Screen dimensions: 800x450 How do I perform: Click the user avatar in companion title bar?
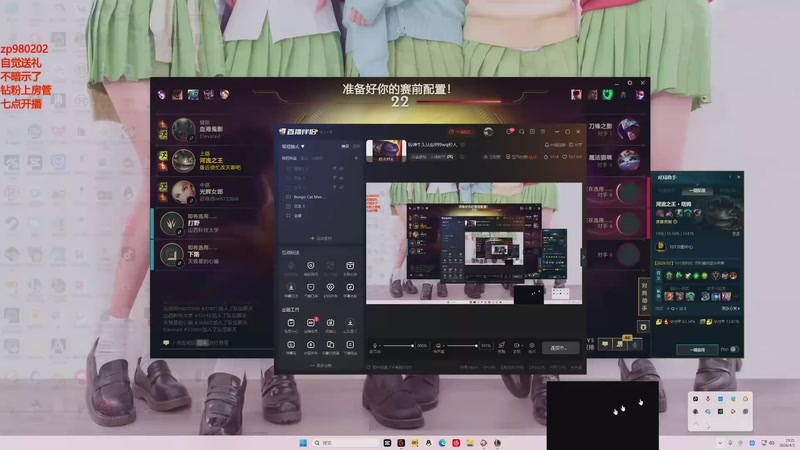pos(488,132)
